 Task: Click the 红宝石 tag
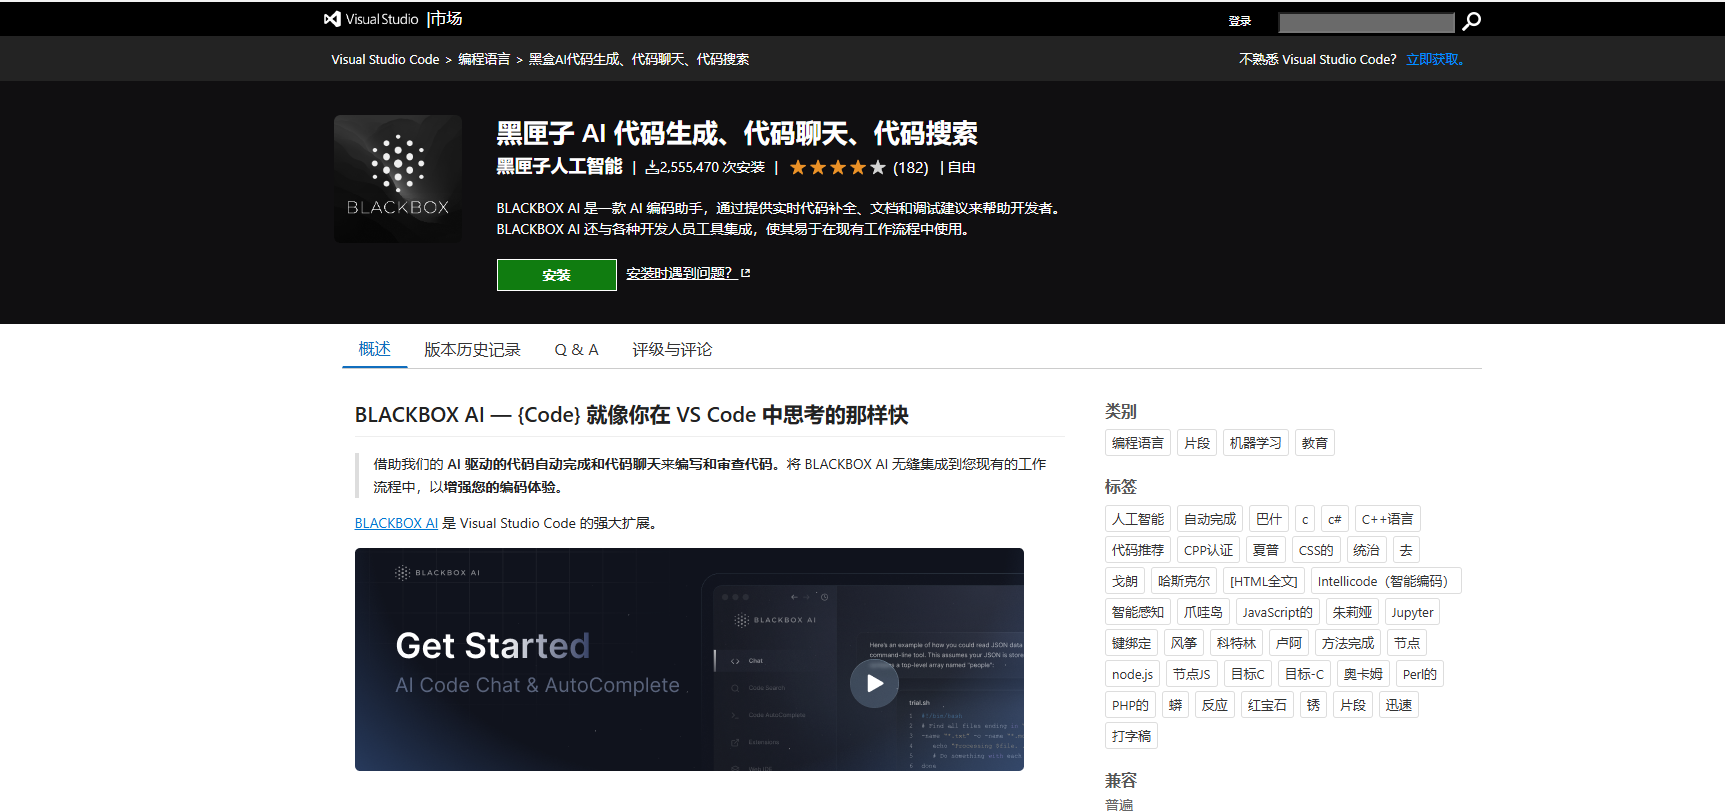tap(1267, 705)
